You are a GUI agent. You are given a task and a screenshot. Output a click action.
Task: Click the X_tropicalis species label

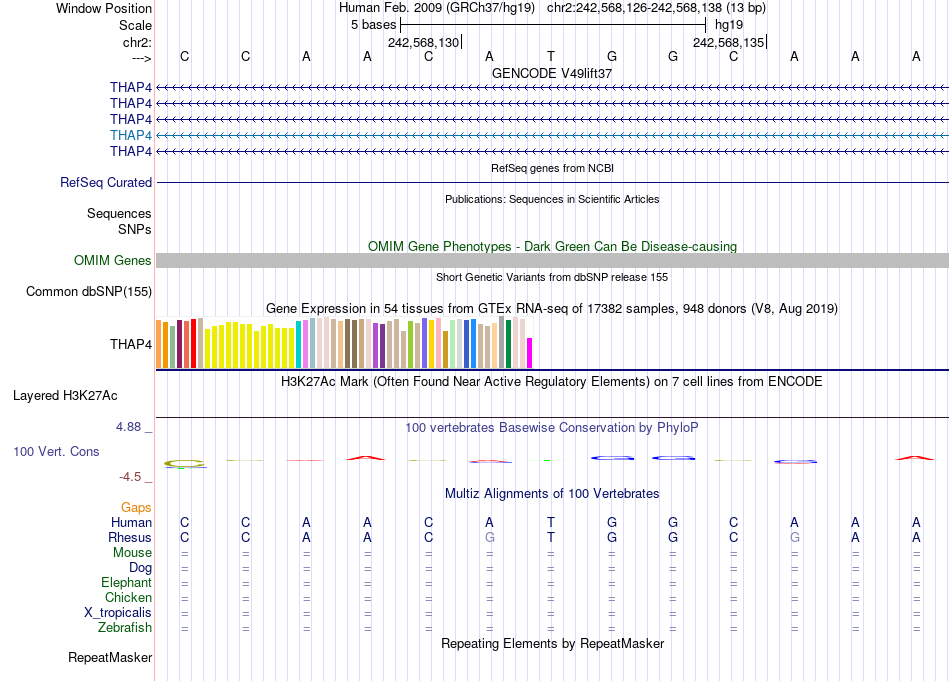118,613
